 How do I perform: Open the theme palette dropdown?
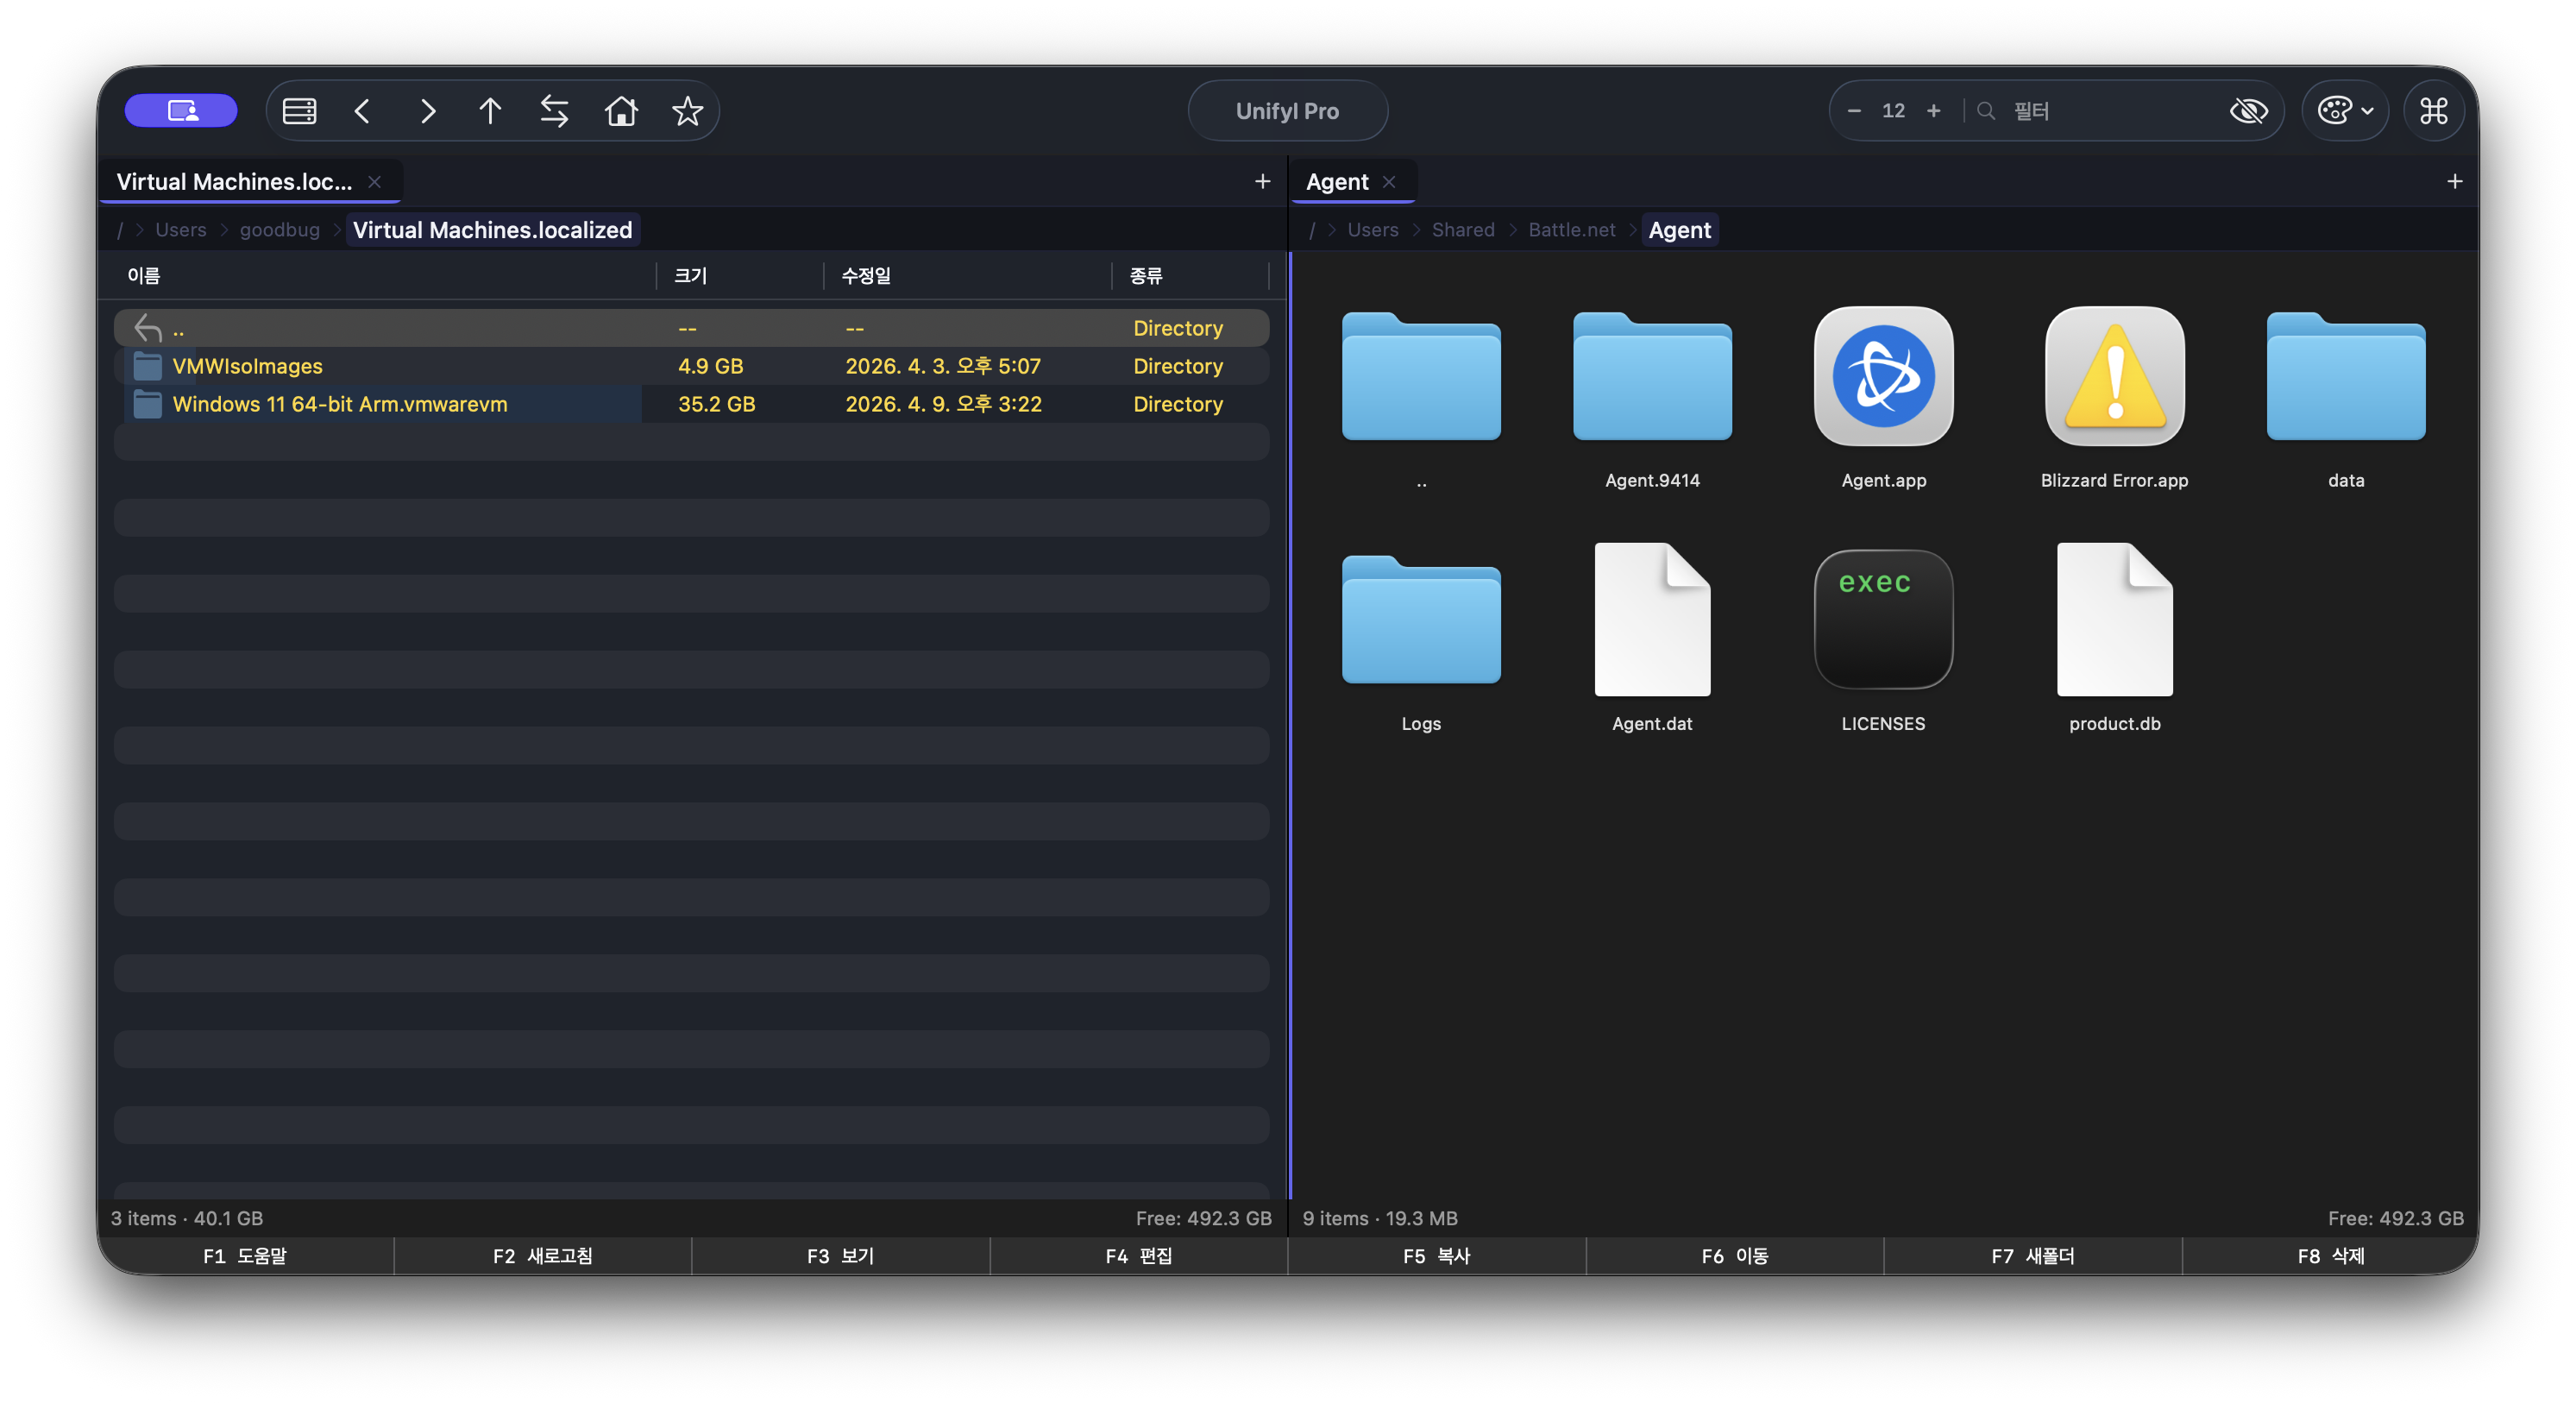pos(2344,111)
